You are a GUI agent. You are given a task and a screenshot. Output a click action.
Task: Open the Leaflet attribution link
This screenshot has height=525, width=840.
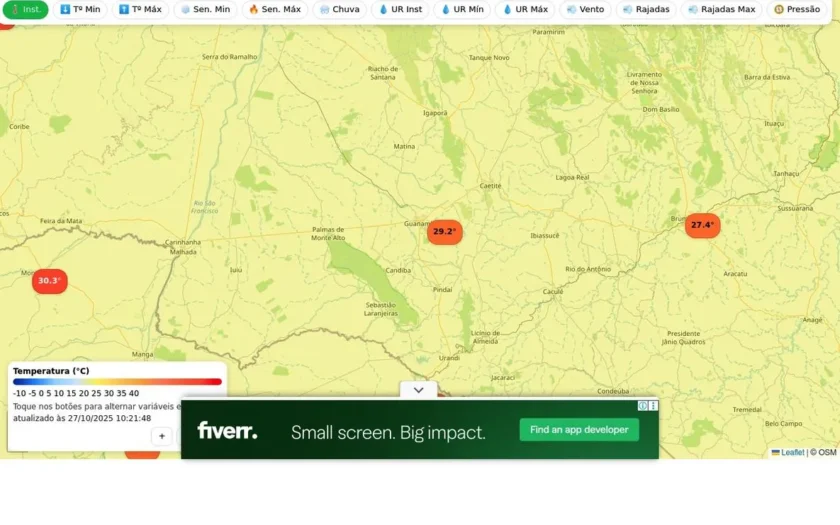pos(788,452)
